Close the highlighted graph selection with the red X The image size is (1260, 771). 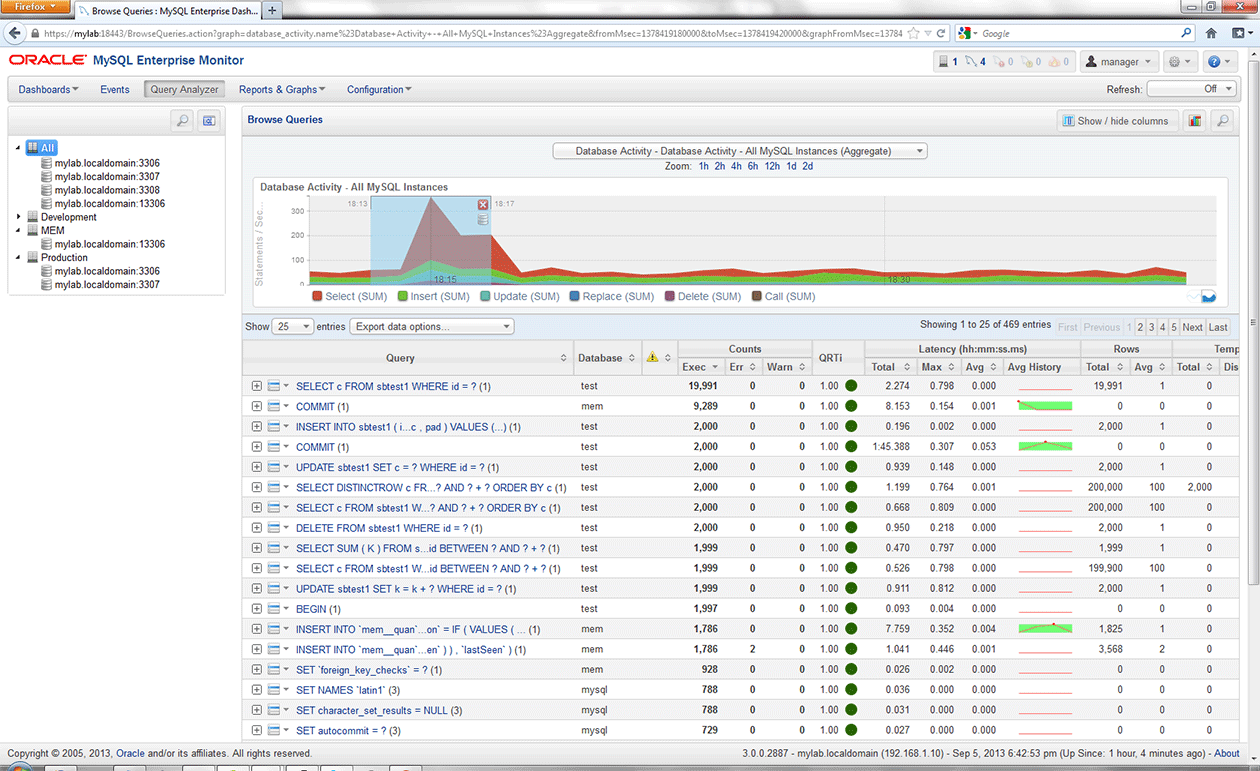pos(483,204)
